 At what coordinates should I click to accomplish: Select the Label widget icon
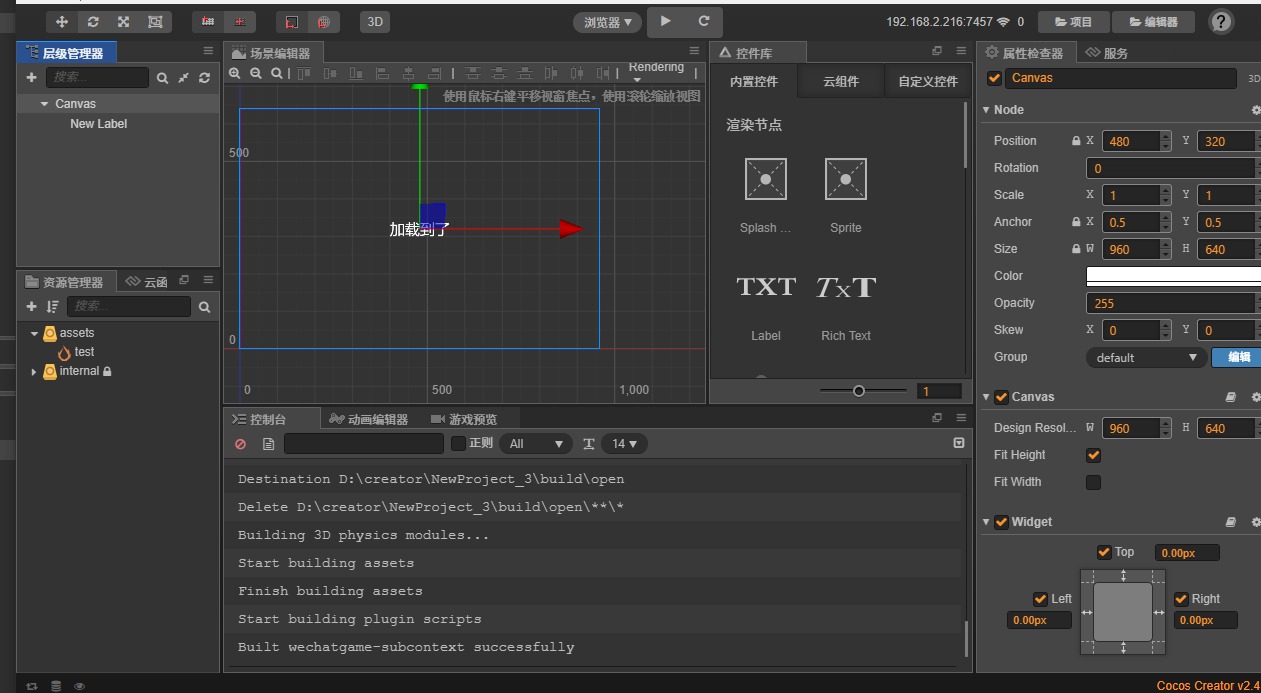[x=766, y=287]
